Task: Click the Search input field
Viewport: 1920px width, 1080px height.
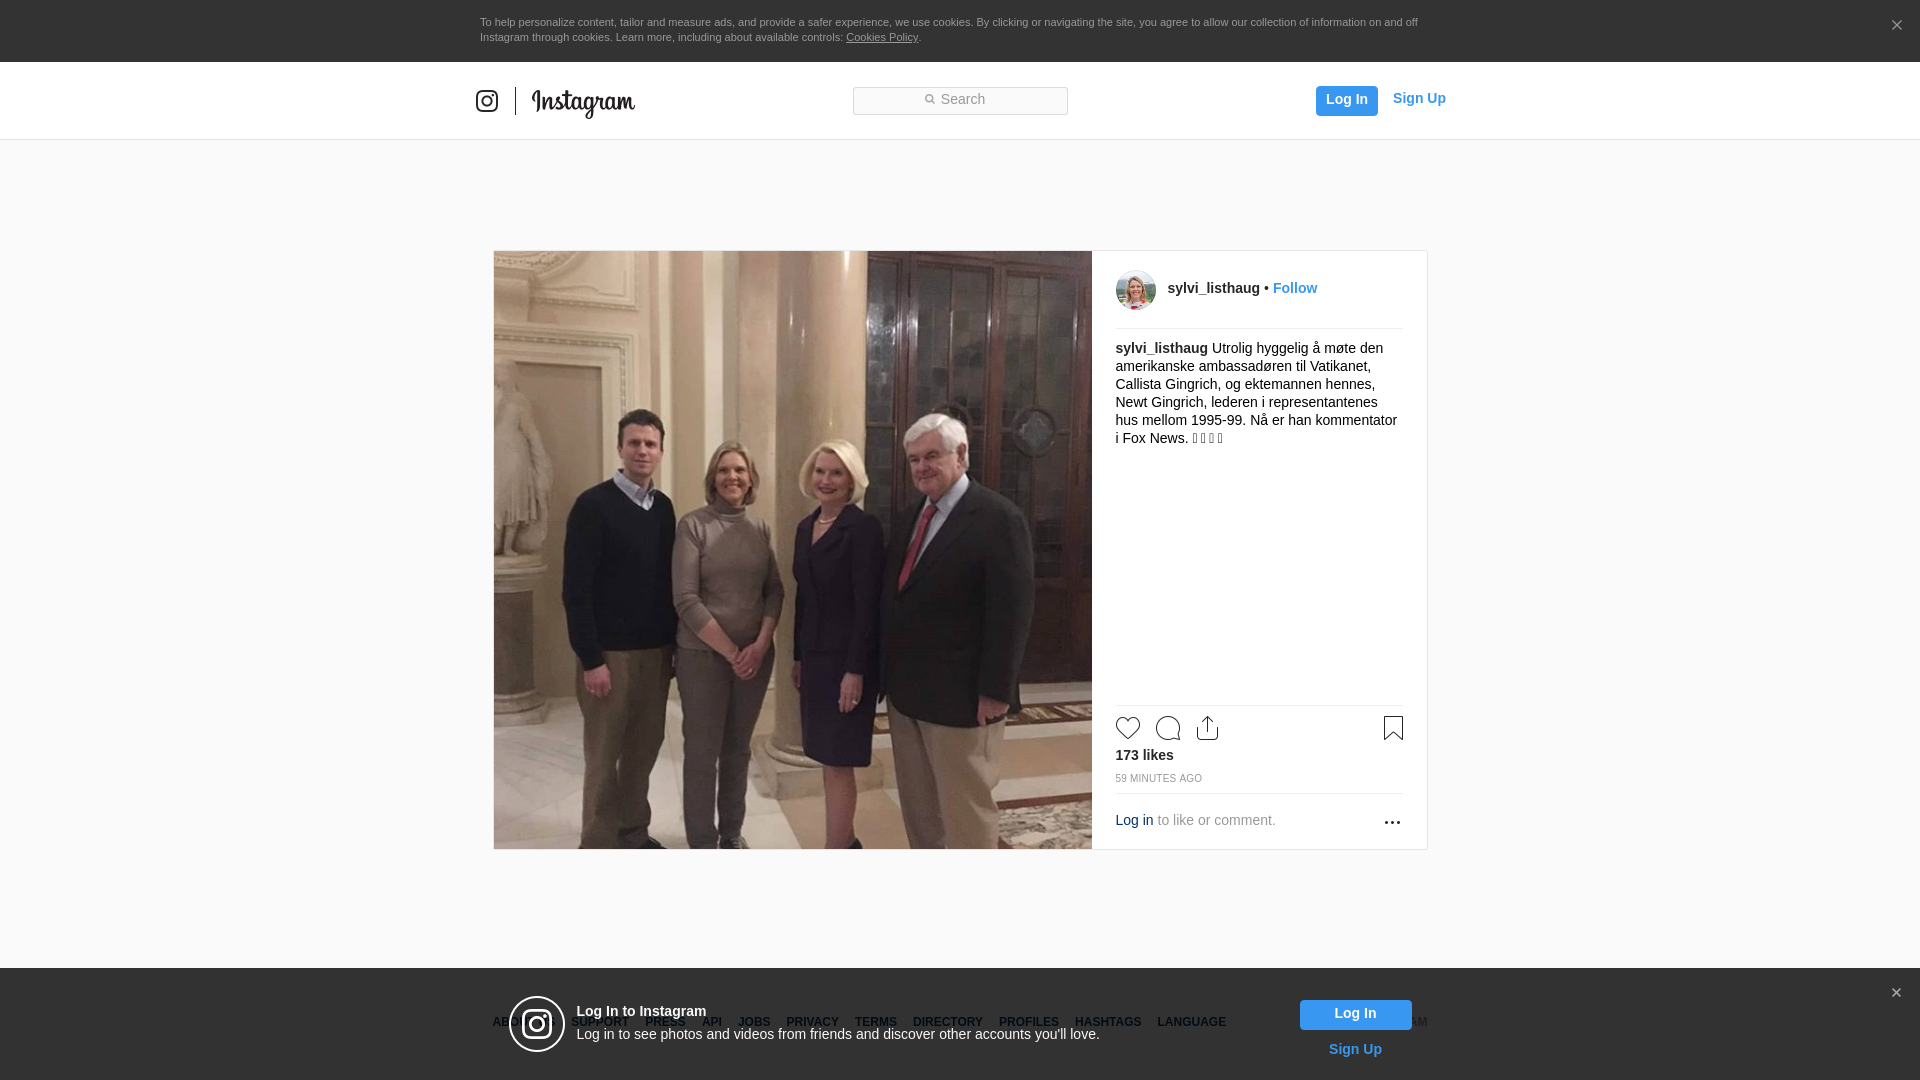Action: 960,100
